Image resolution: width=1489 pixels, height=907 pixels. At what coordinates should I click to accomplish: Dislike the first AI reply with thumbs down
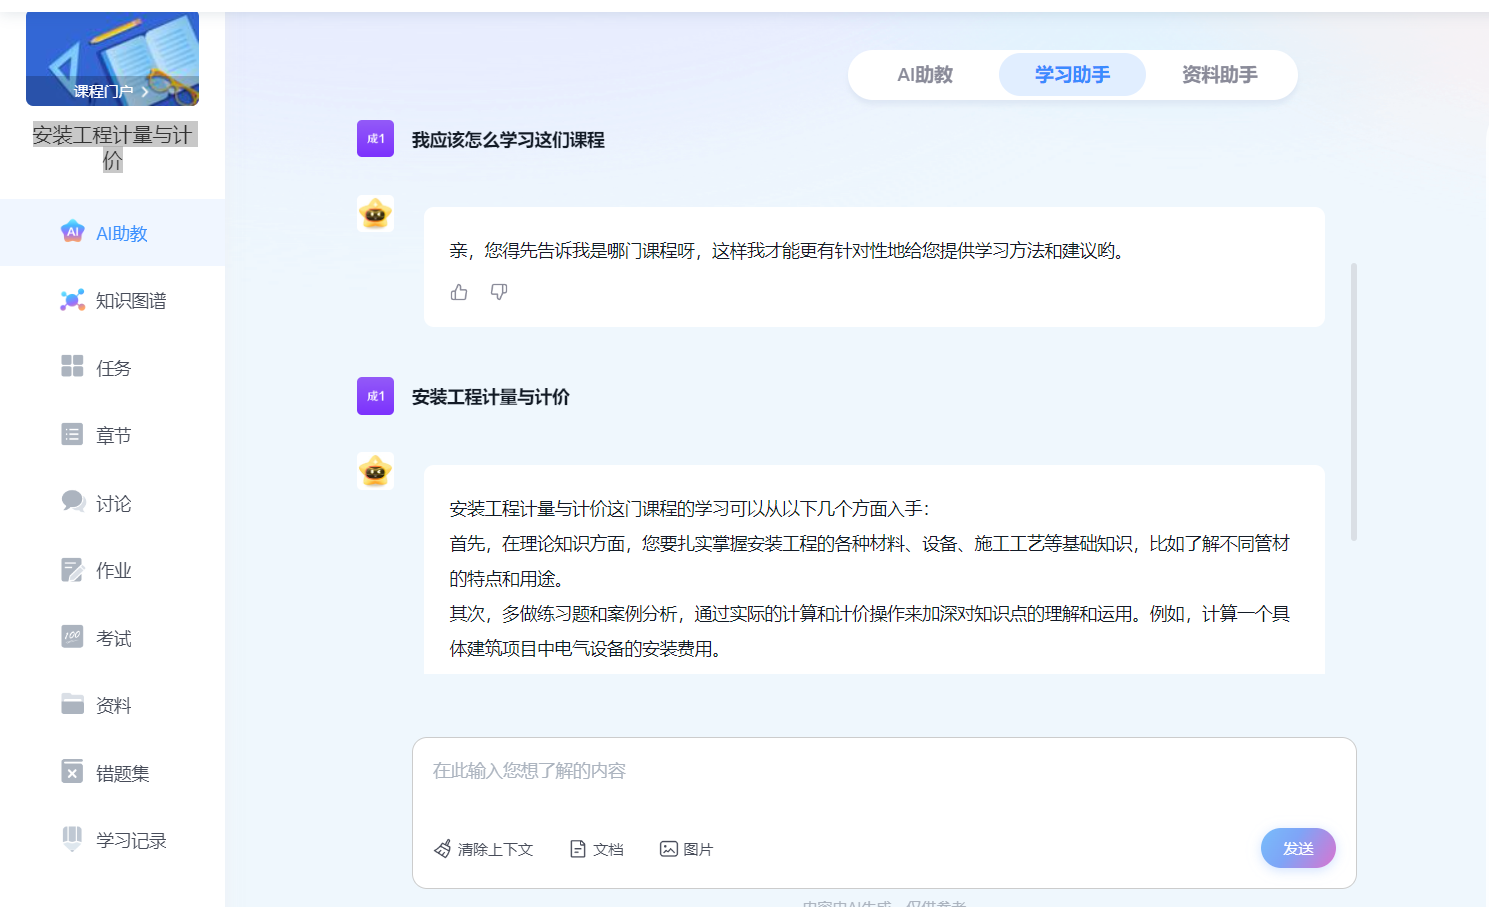(499, 292)
